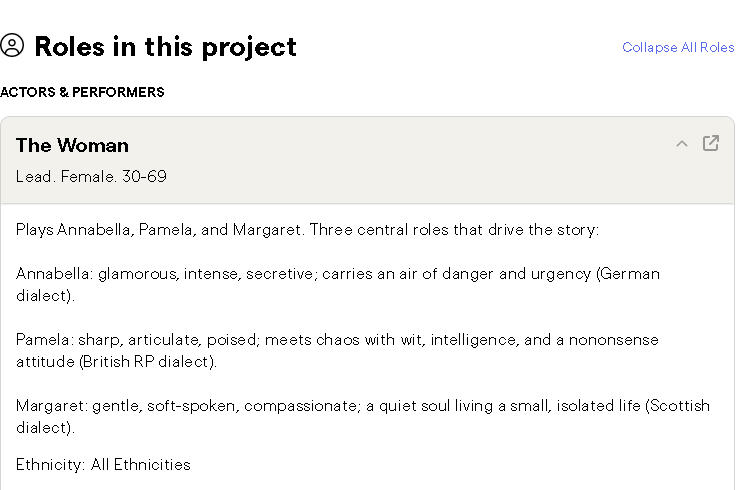736x490 pixels.
Task: Click the Pamela character description paragraph
Action: [x=300, y=339]
